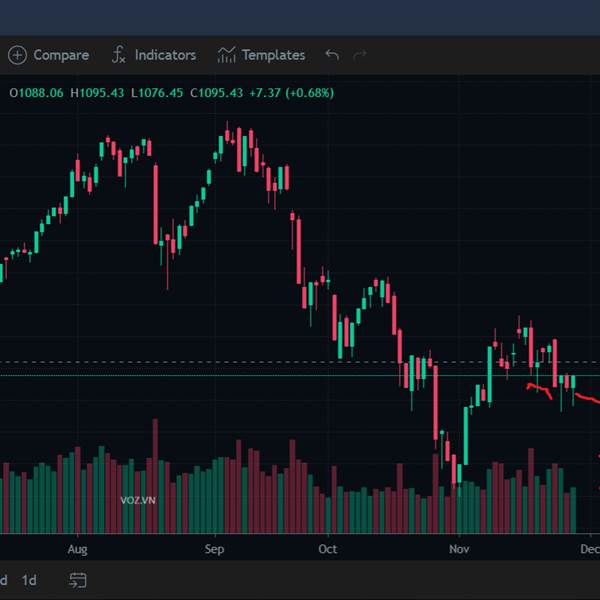Image resolution: width=600 pixels, height=600 pixels.
Task: Click the Dec label on time axis
Action: [x=590, y=549]
